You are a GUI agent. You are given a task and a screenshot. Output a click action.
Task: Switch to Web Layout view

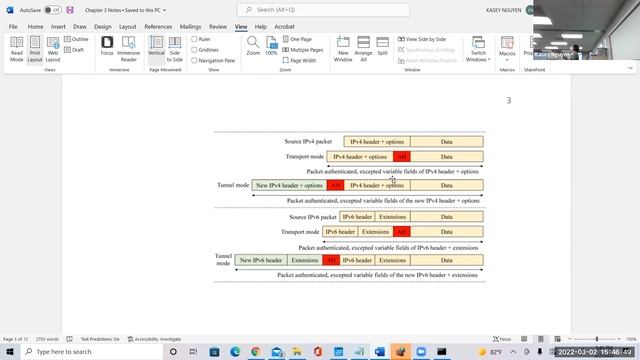click(x=53, y=49)
